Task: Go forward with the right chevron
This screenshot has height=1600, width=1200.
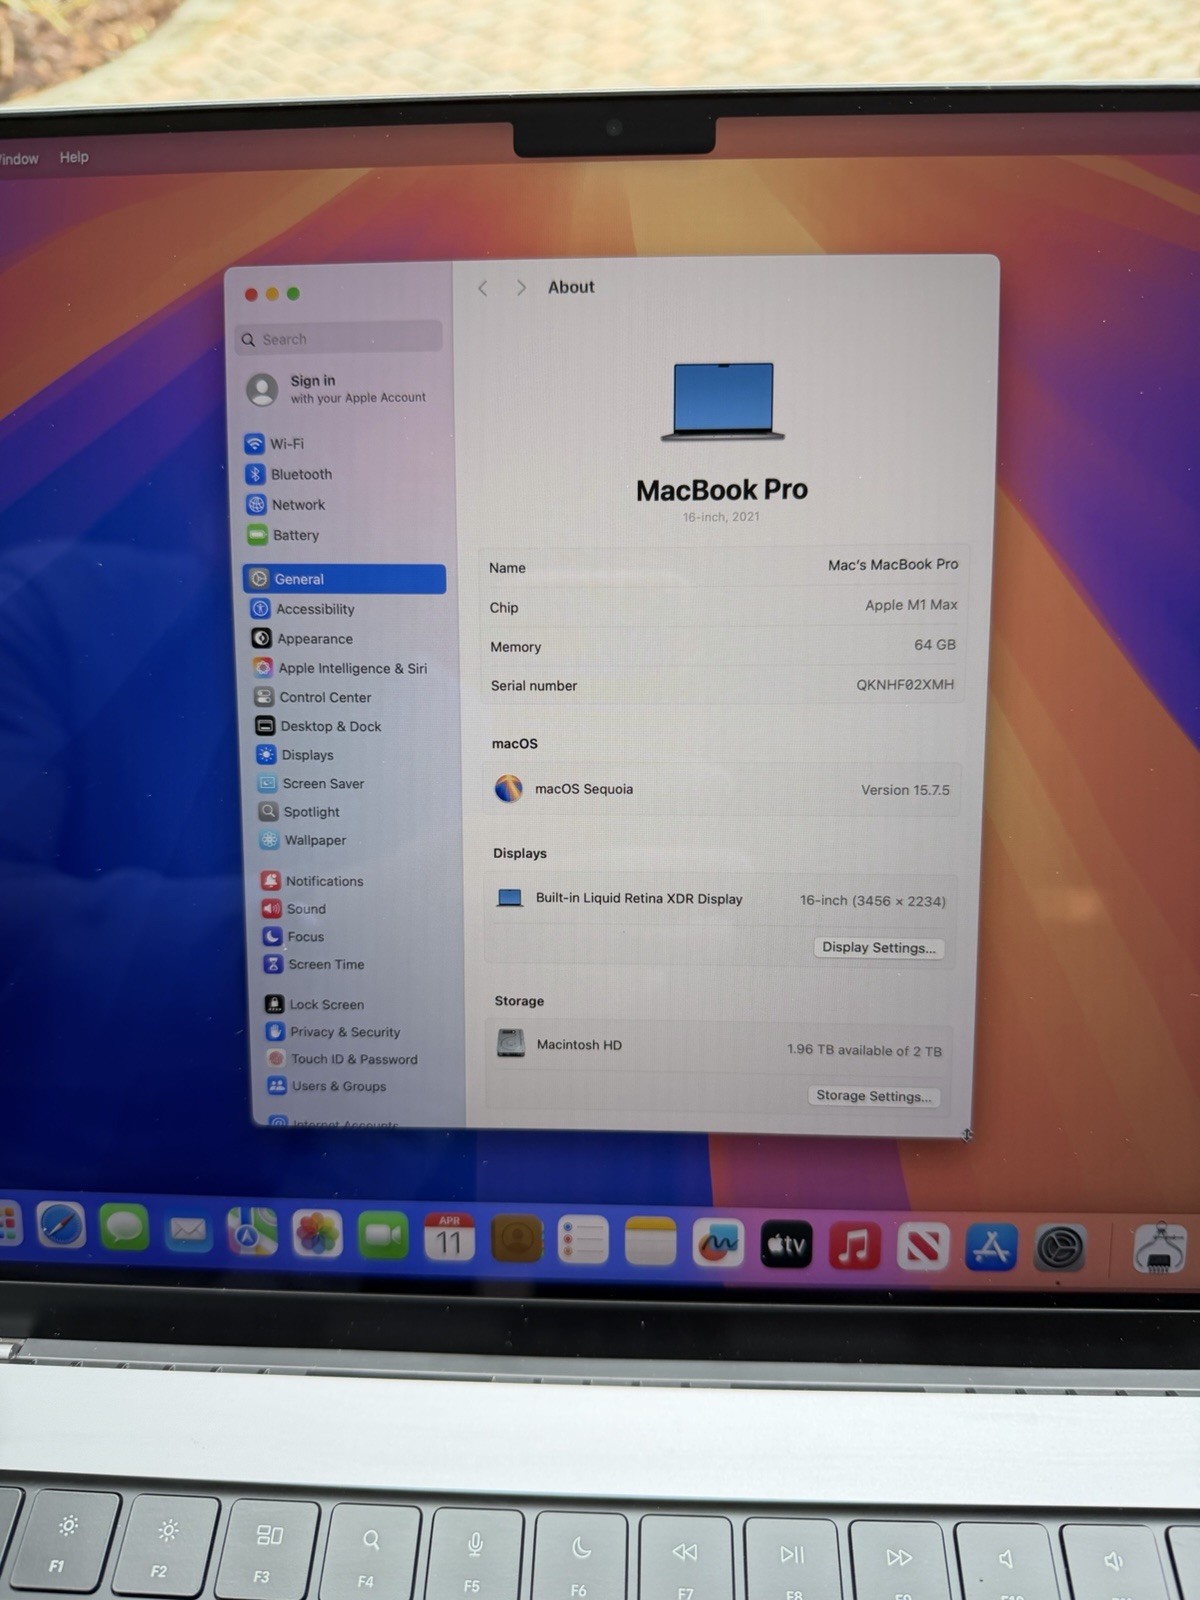Action: click(x=521, y=288)
